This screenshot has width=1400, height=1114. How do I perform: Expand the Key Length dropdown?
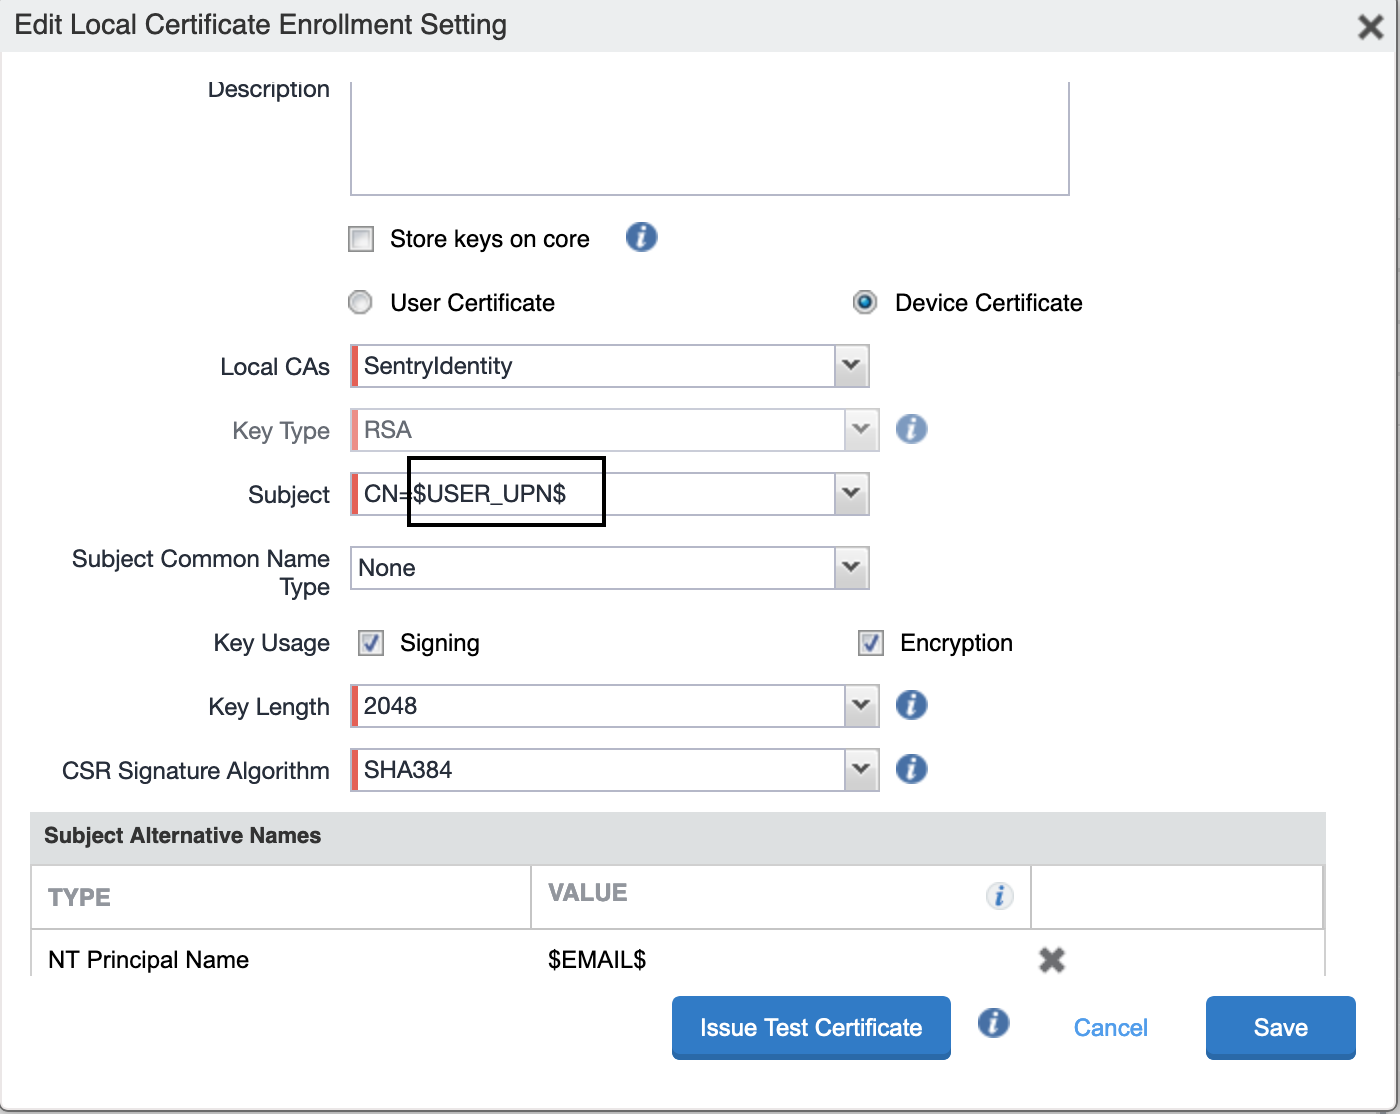click(x=861, y=706)
